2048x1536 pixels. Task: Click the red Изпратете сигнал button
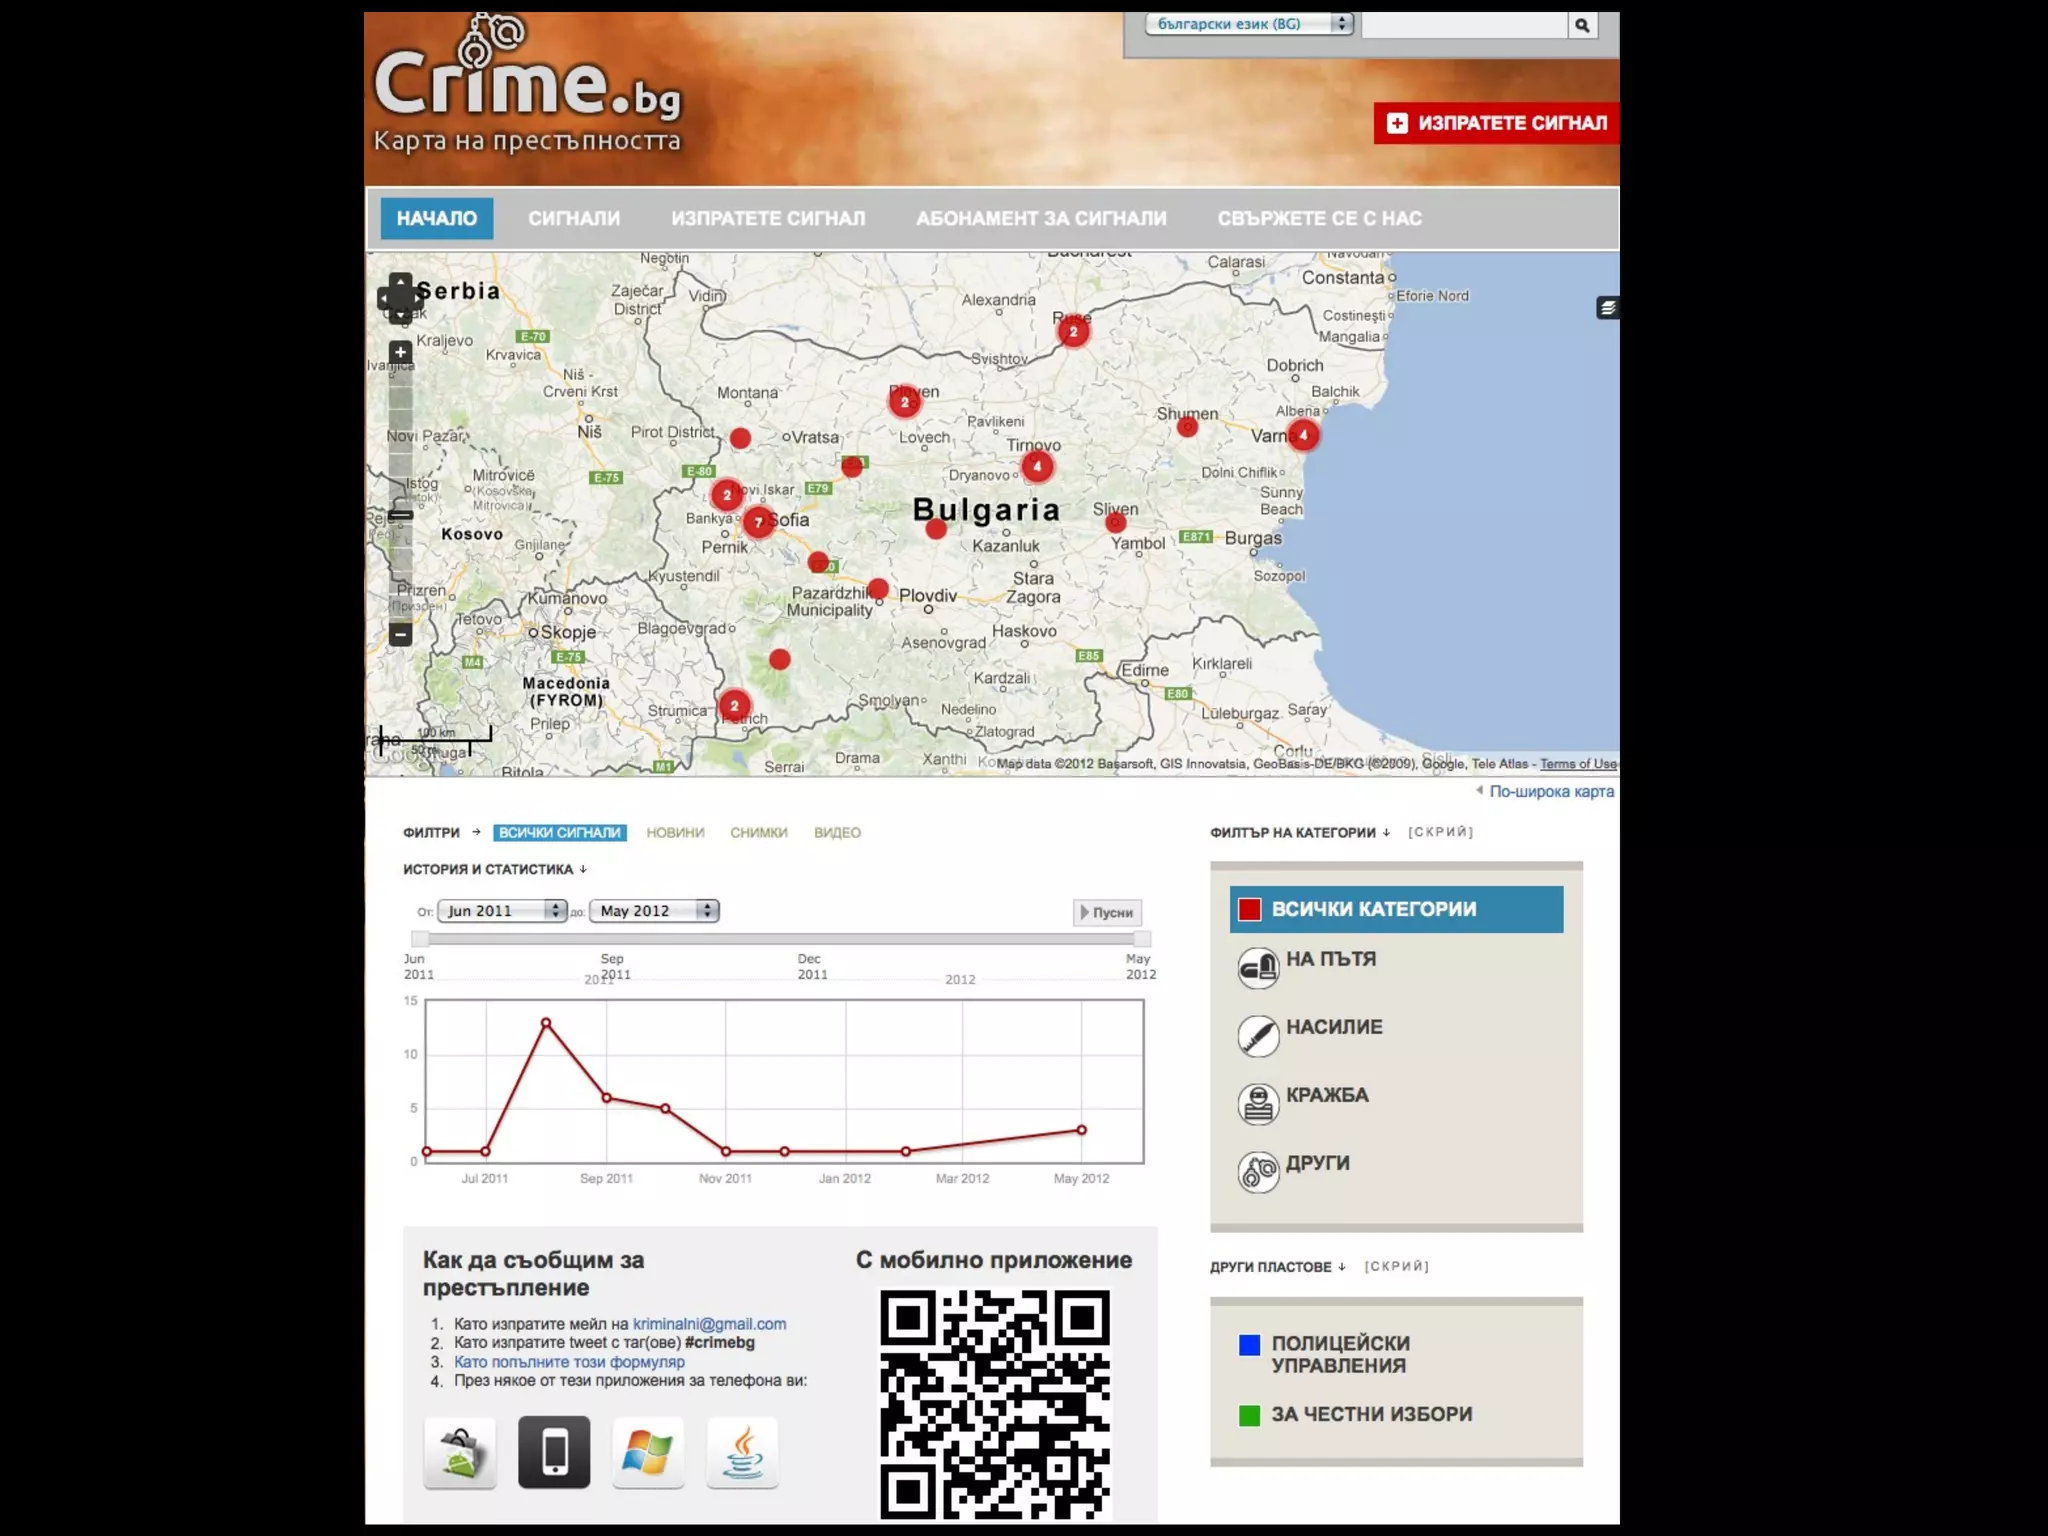[1496, 123]
